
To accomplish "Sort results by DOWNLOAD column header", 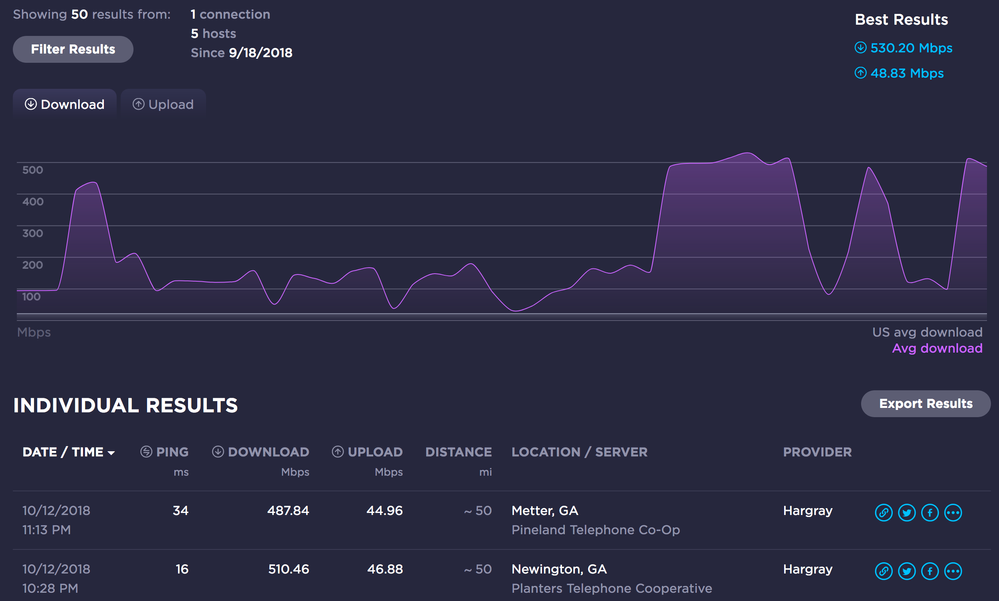I will coord(261,452).
